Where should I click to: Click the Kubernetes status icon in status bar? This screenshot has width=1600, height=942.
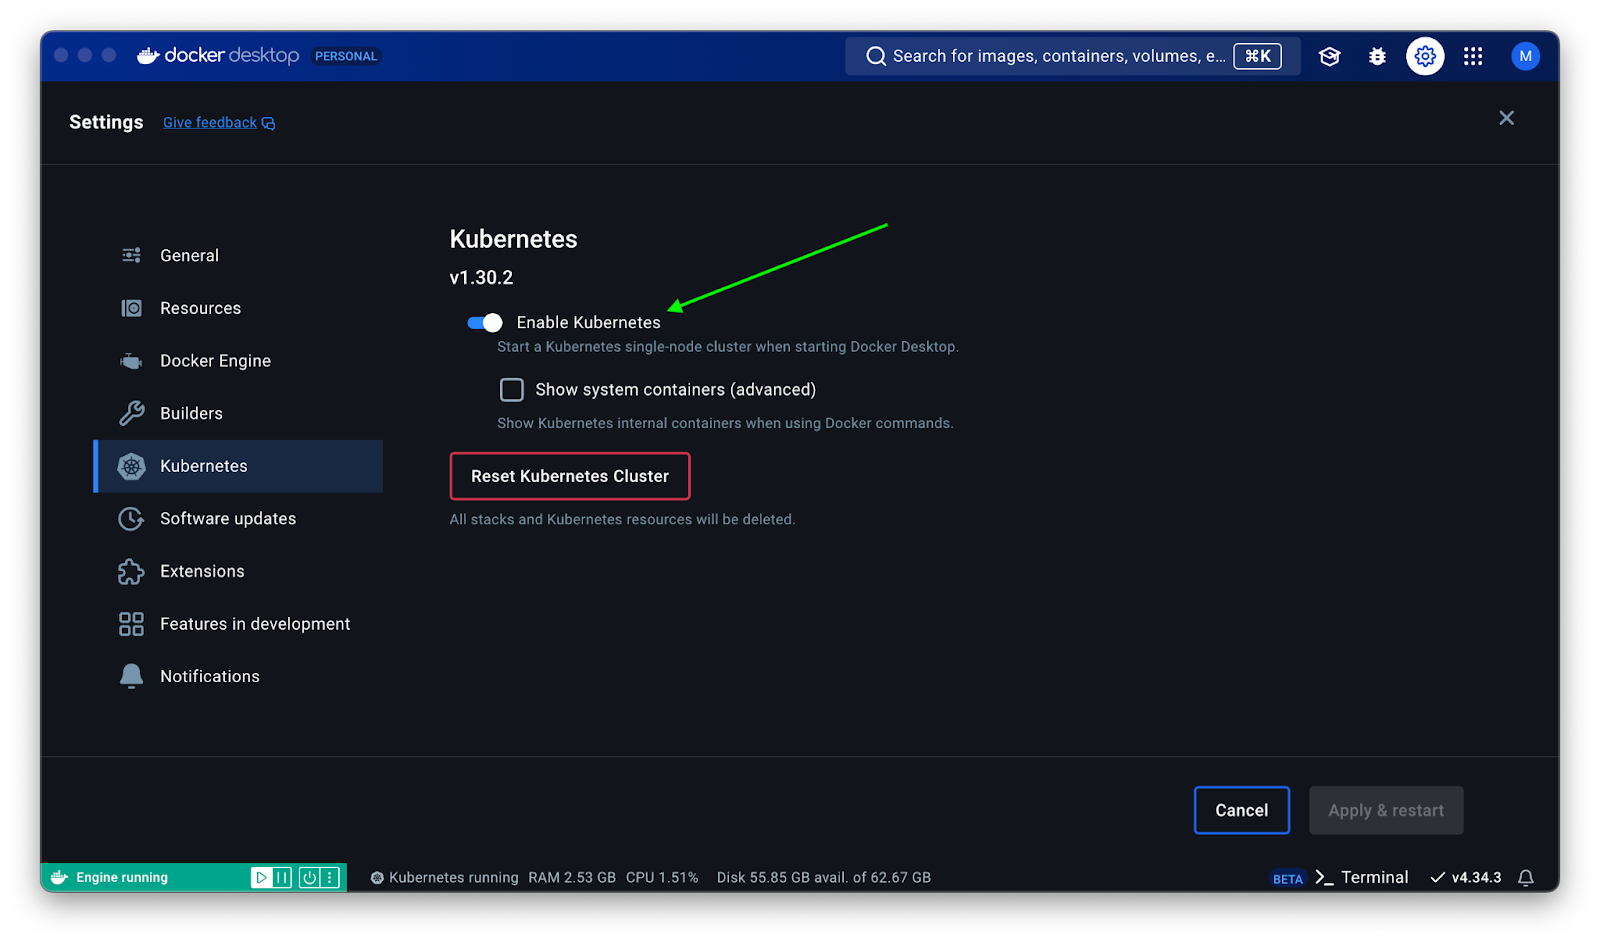tap(377, 878)
